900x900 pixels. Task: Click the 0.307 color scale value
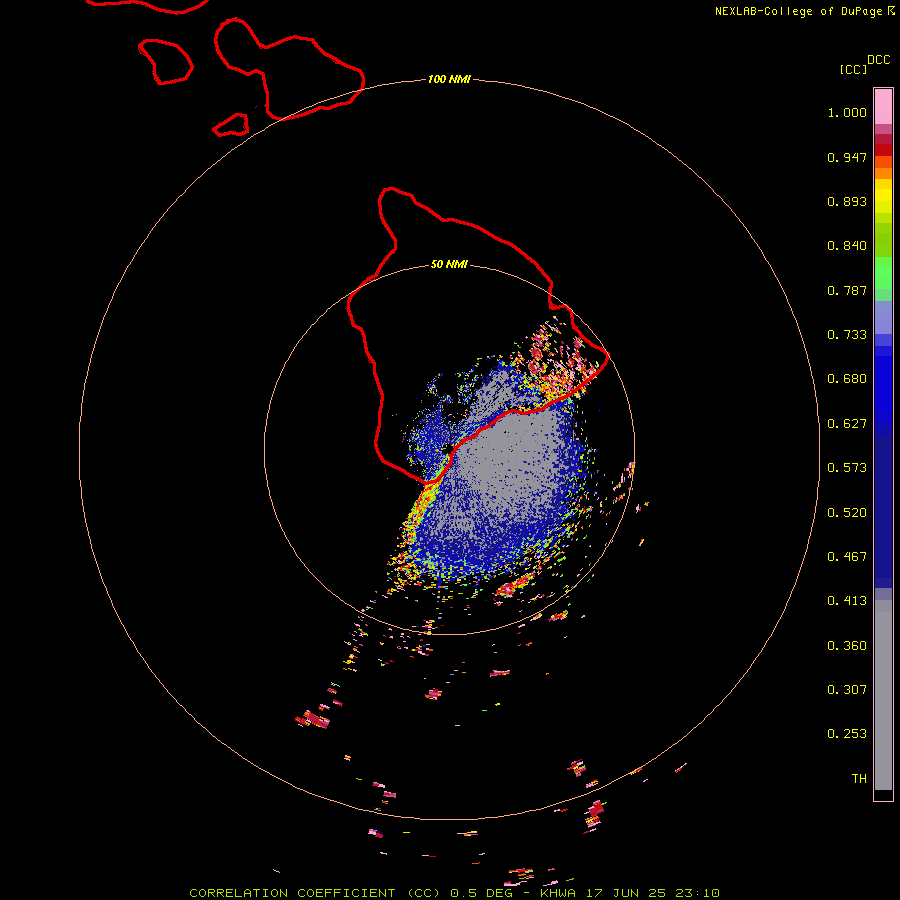pyautogui.click(x=847, y=690)
